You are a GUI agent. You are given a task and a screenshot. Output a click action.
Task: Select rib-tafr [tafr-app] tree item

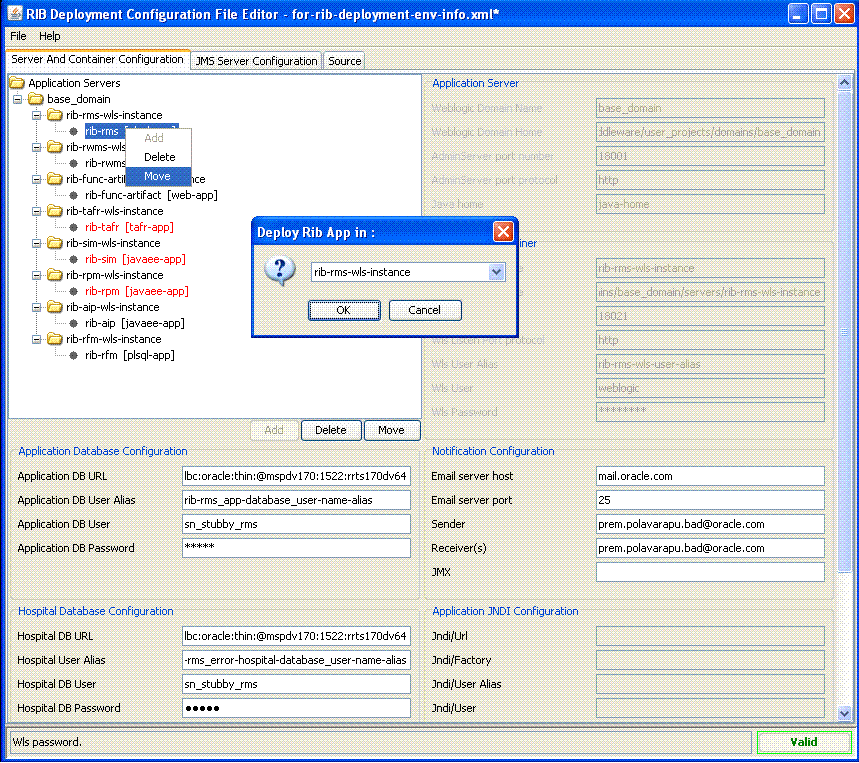pyautogui.click(x=129, y=227)
